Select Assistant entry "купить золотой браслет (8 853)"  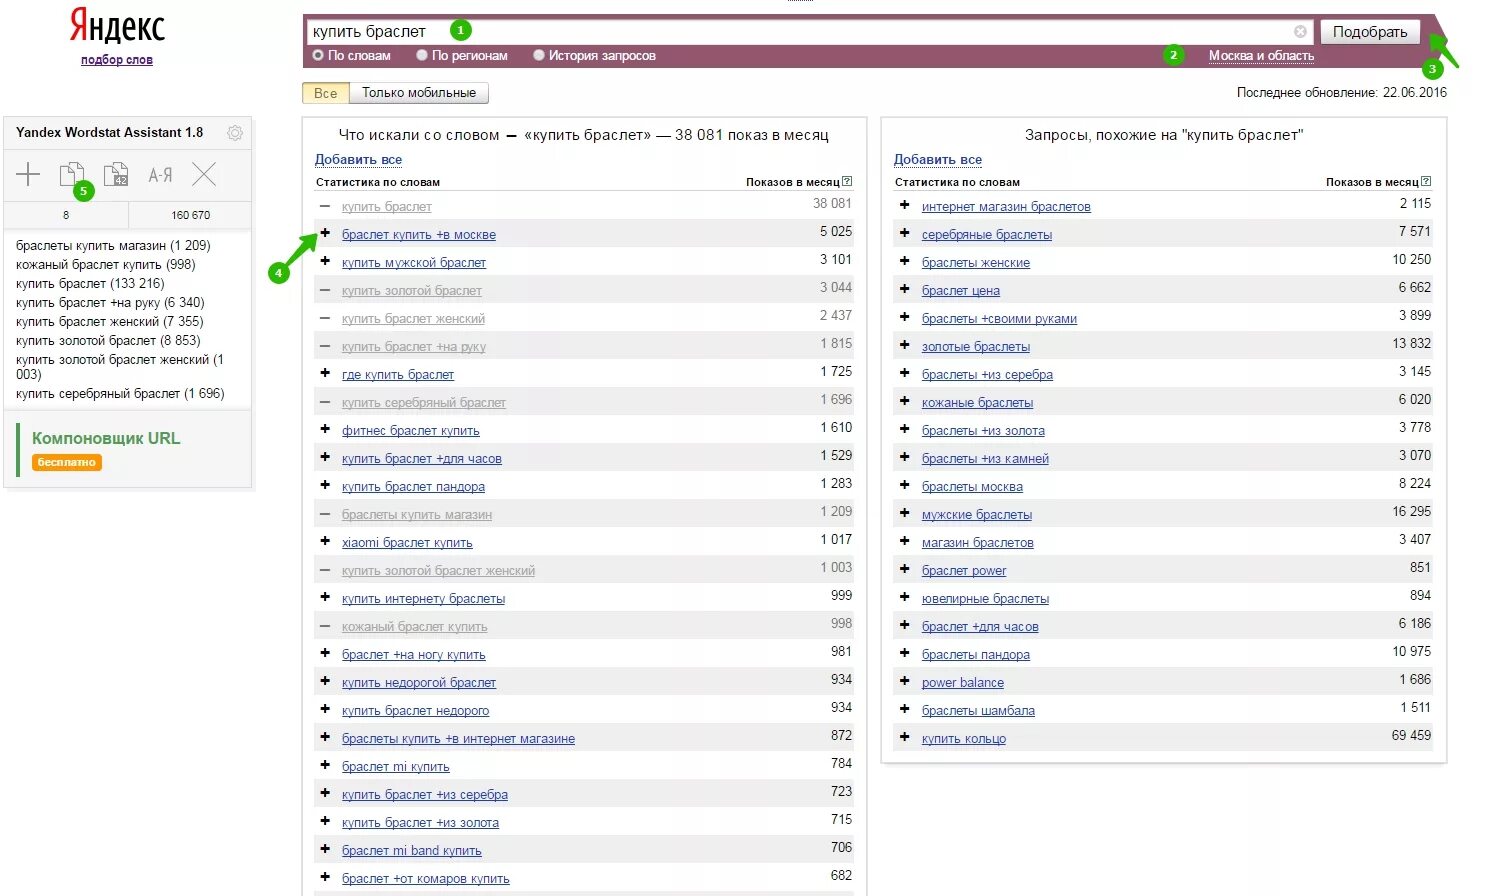tap(108, 341)
